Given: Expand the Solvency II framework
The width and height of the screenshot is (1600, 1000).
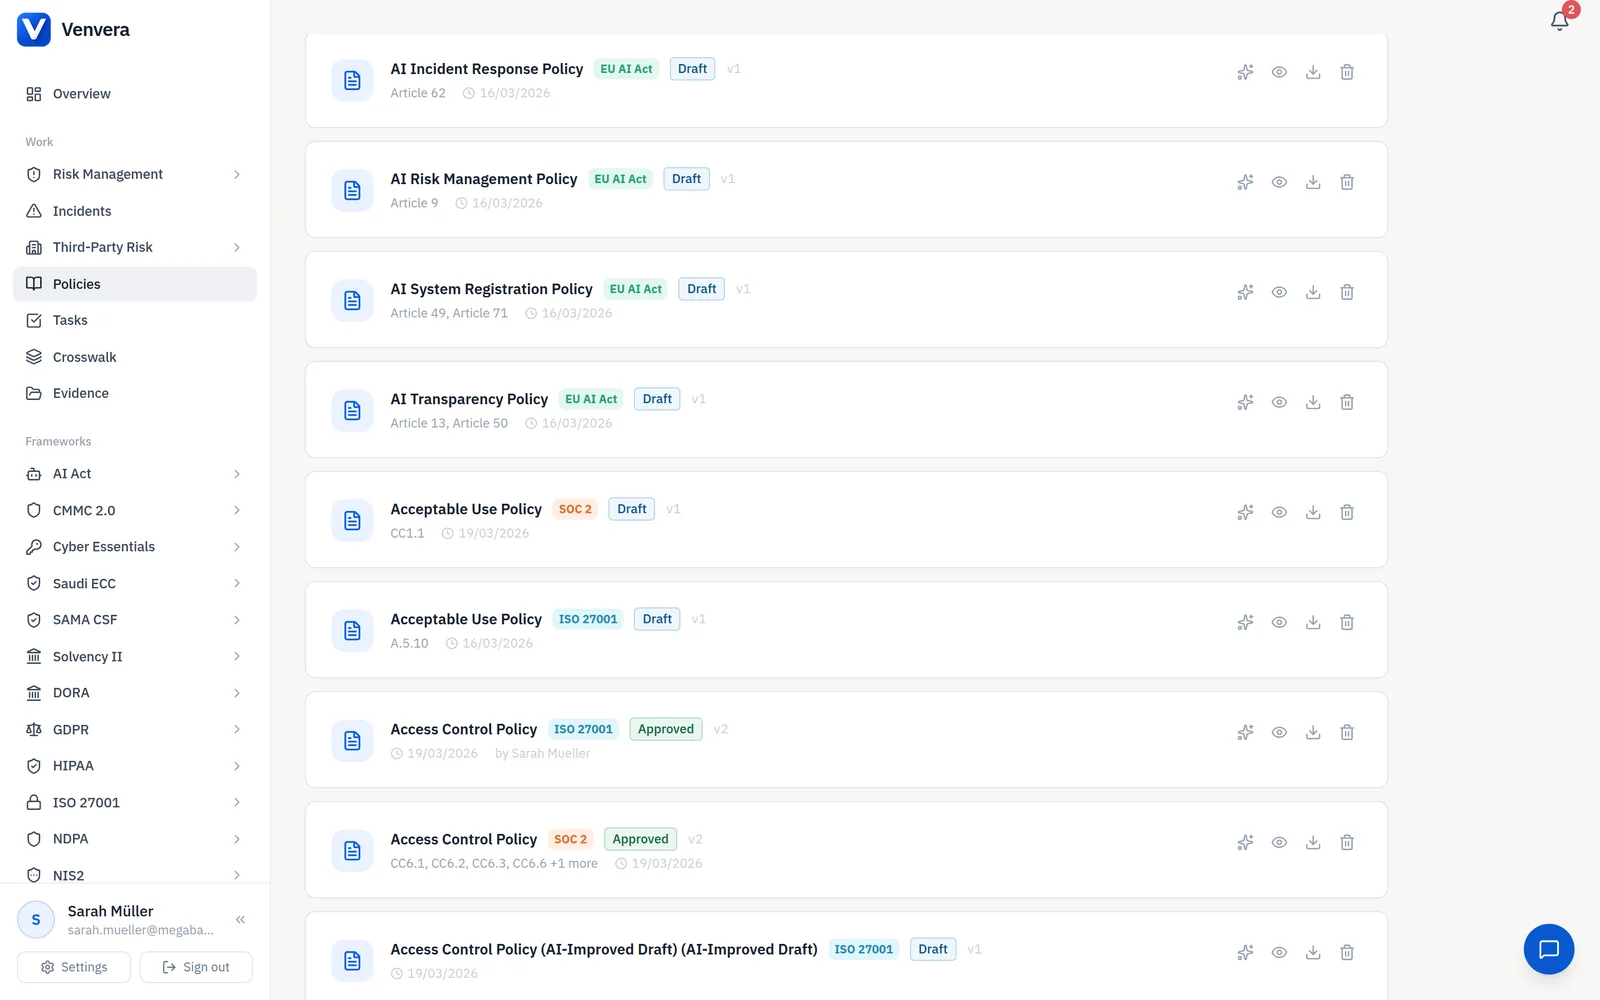Looking at the screenshot, I should 237,656.
